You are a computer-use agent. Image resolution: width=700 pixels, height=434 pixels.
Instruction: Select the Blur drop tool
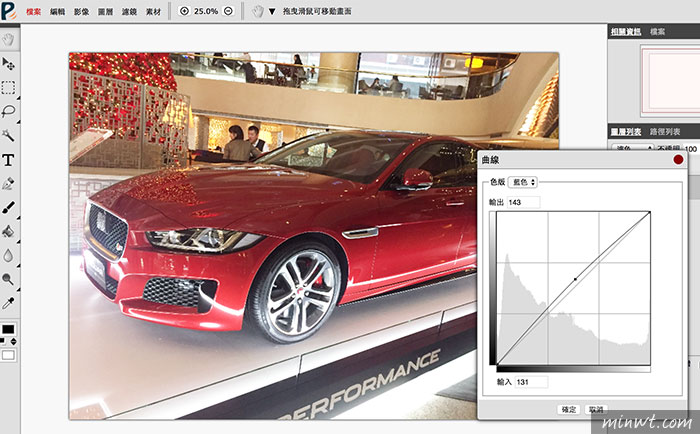pos(8,255)
